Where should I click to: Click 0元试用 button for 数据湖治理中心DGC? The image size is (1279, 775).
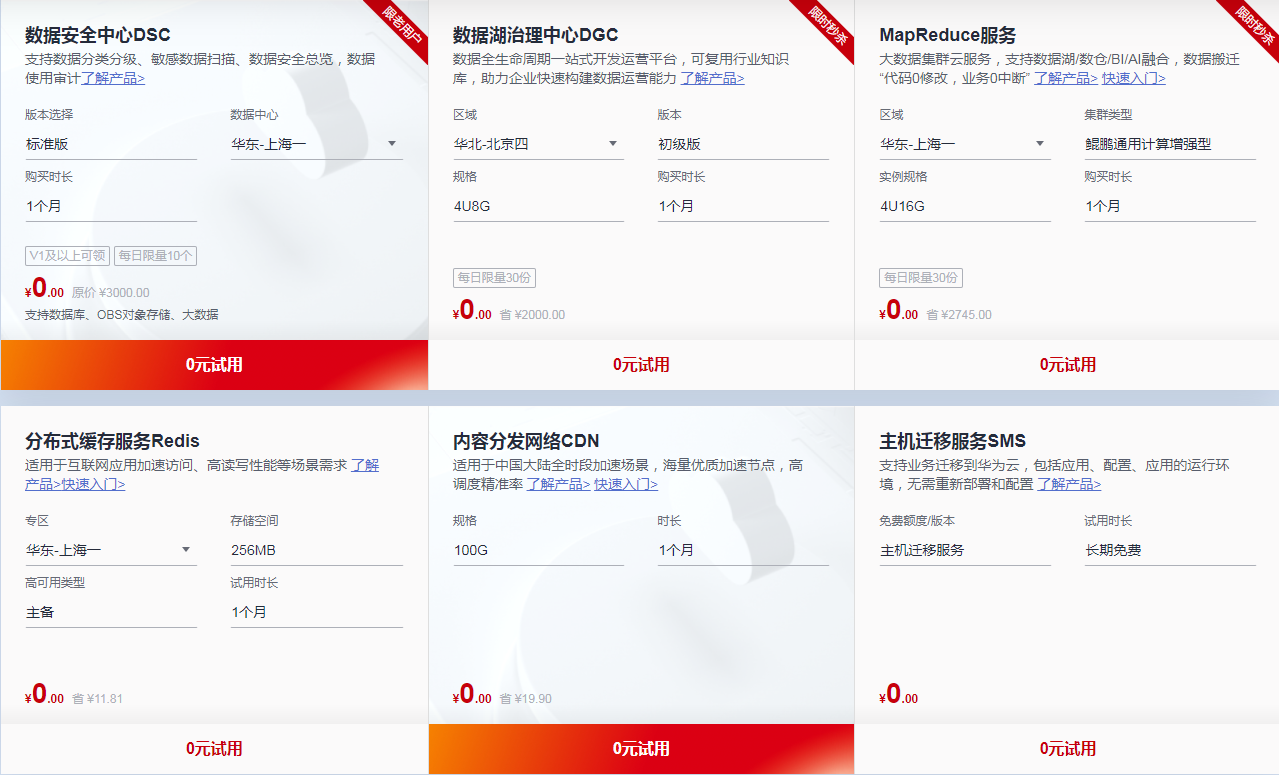coord(641,365)
